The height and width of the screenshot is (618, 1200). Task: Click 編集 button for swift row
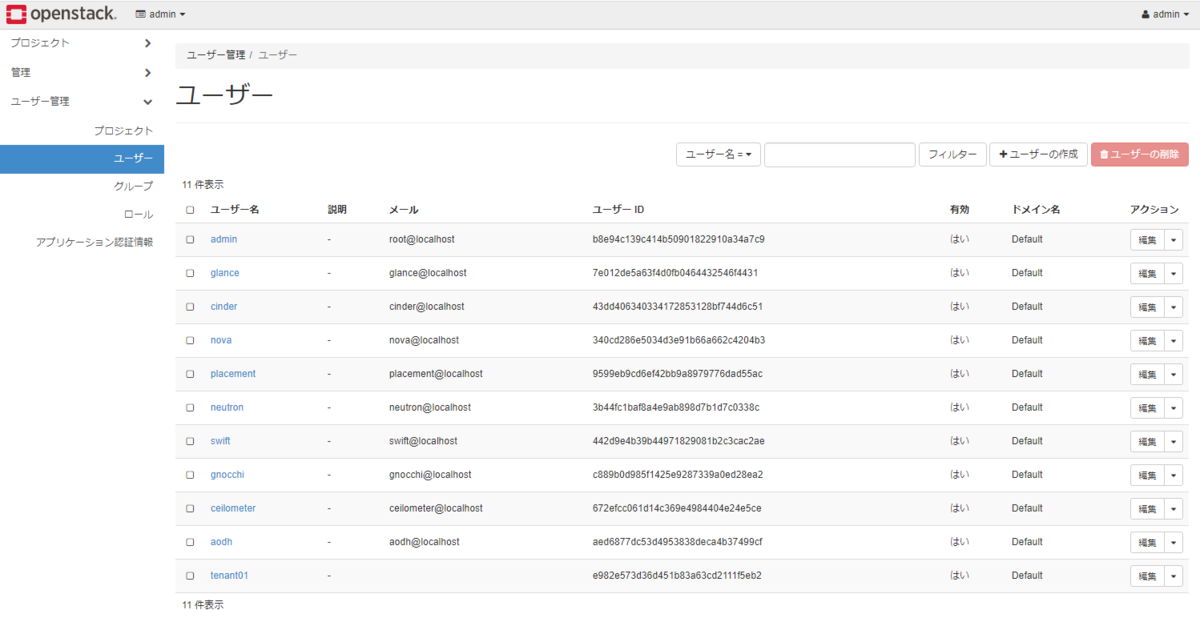(1146, 442)
